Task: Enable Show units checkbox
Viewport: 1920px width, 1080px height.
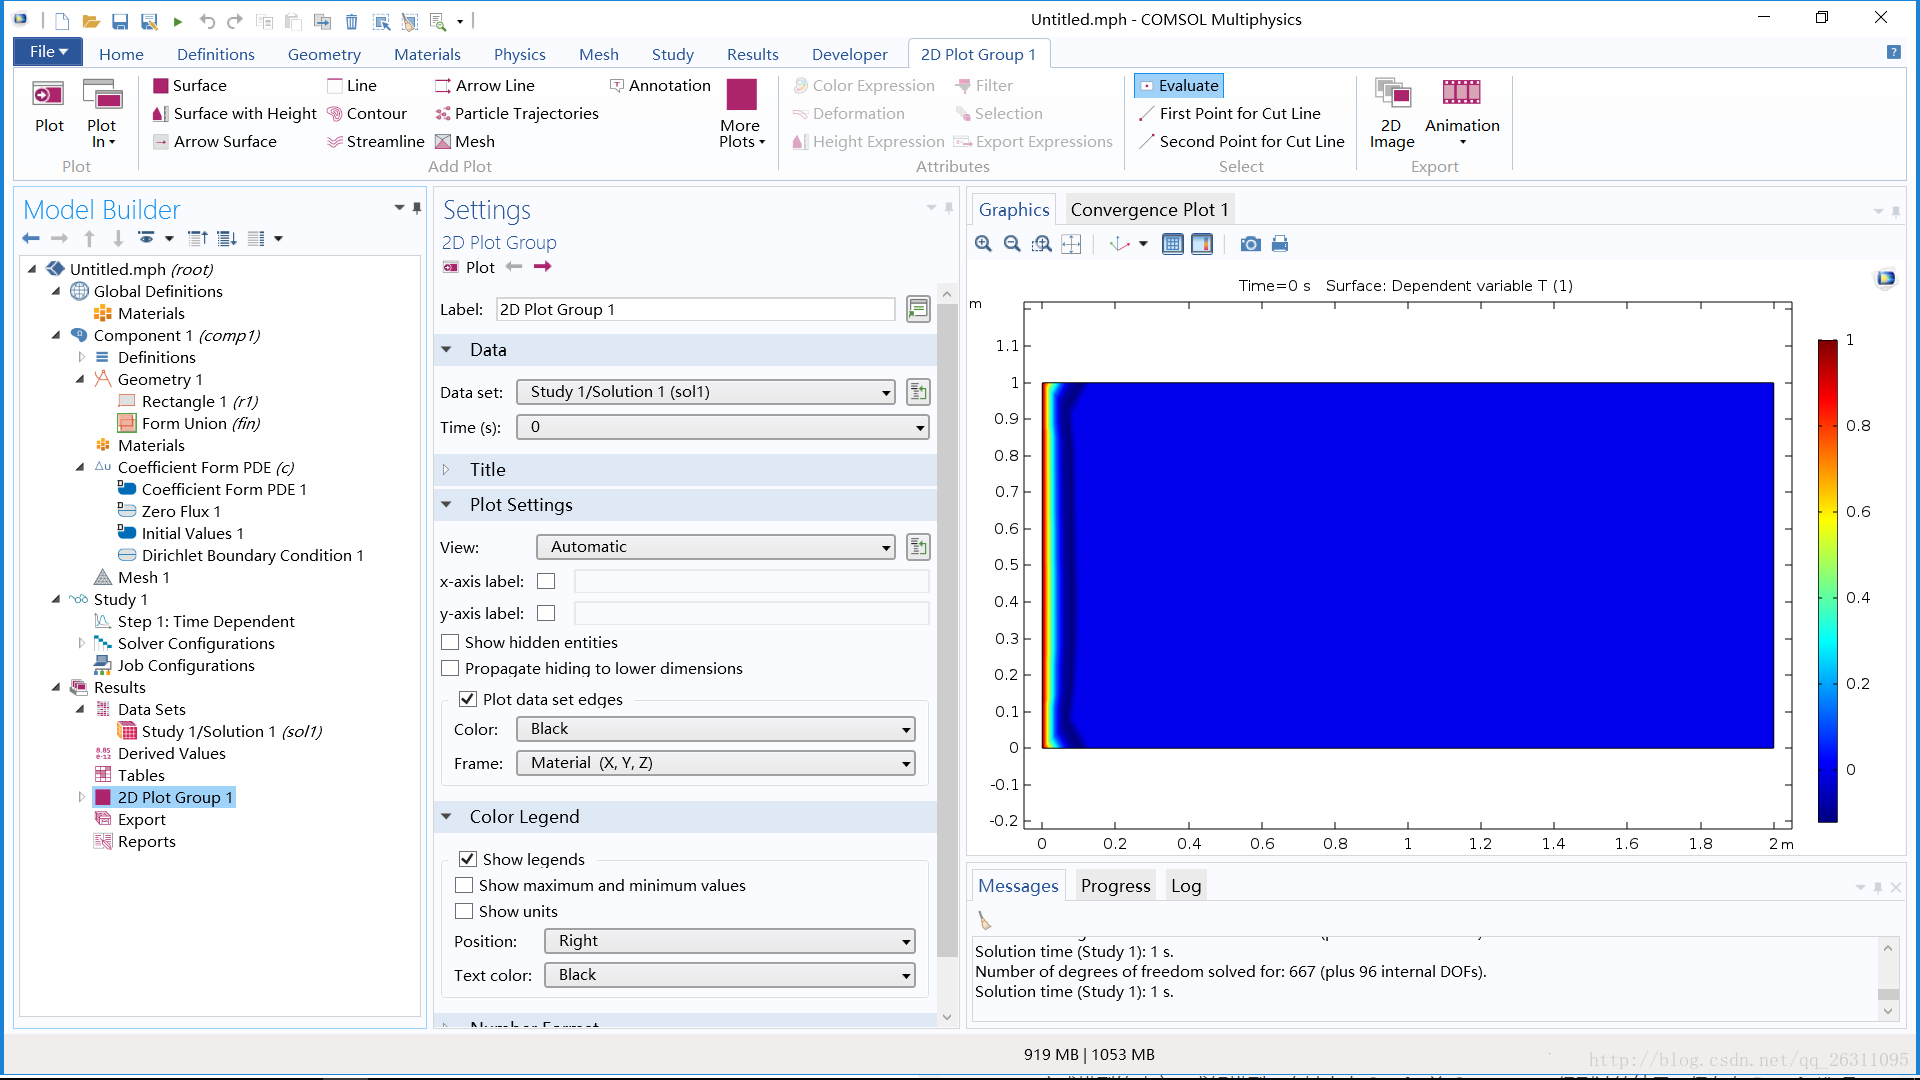Action: [x=464, y=911]
